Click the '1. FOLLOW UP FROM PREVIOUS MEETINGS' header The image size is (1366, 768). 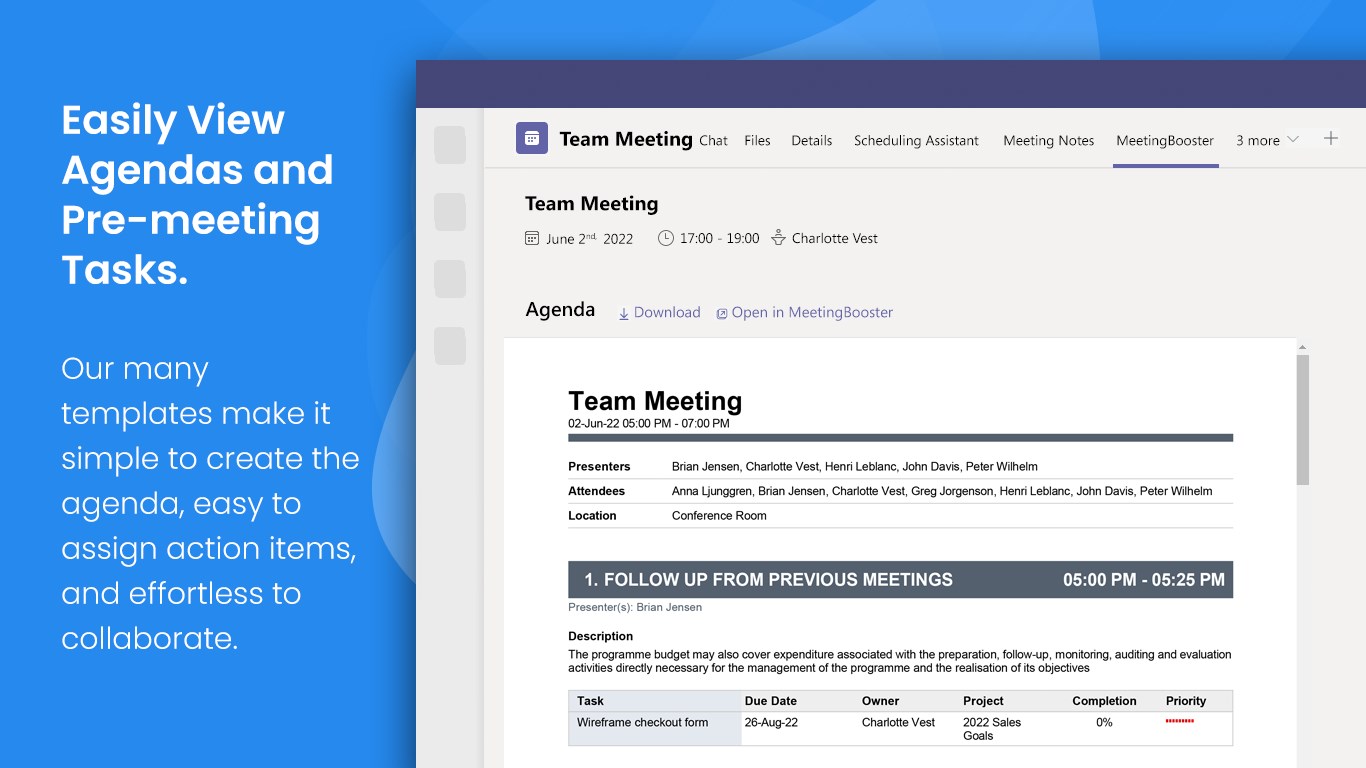tap(768, 580)
